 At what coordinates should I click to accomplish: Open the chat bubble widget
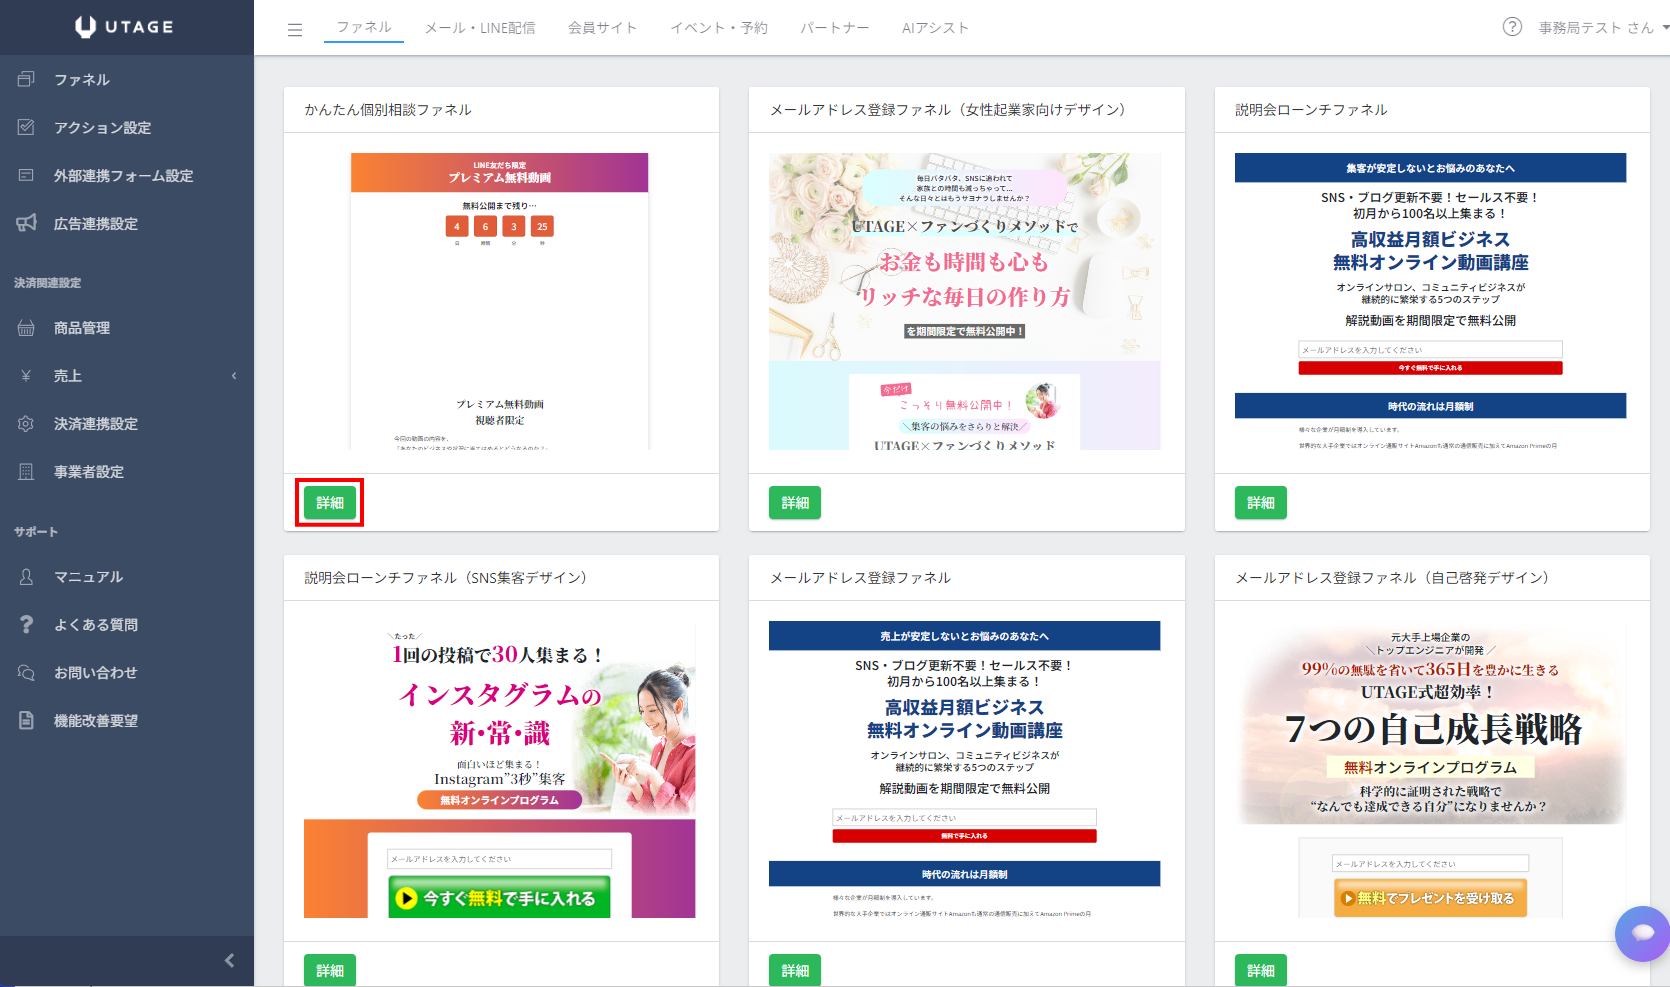tap(1641, 933)
